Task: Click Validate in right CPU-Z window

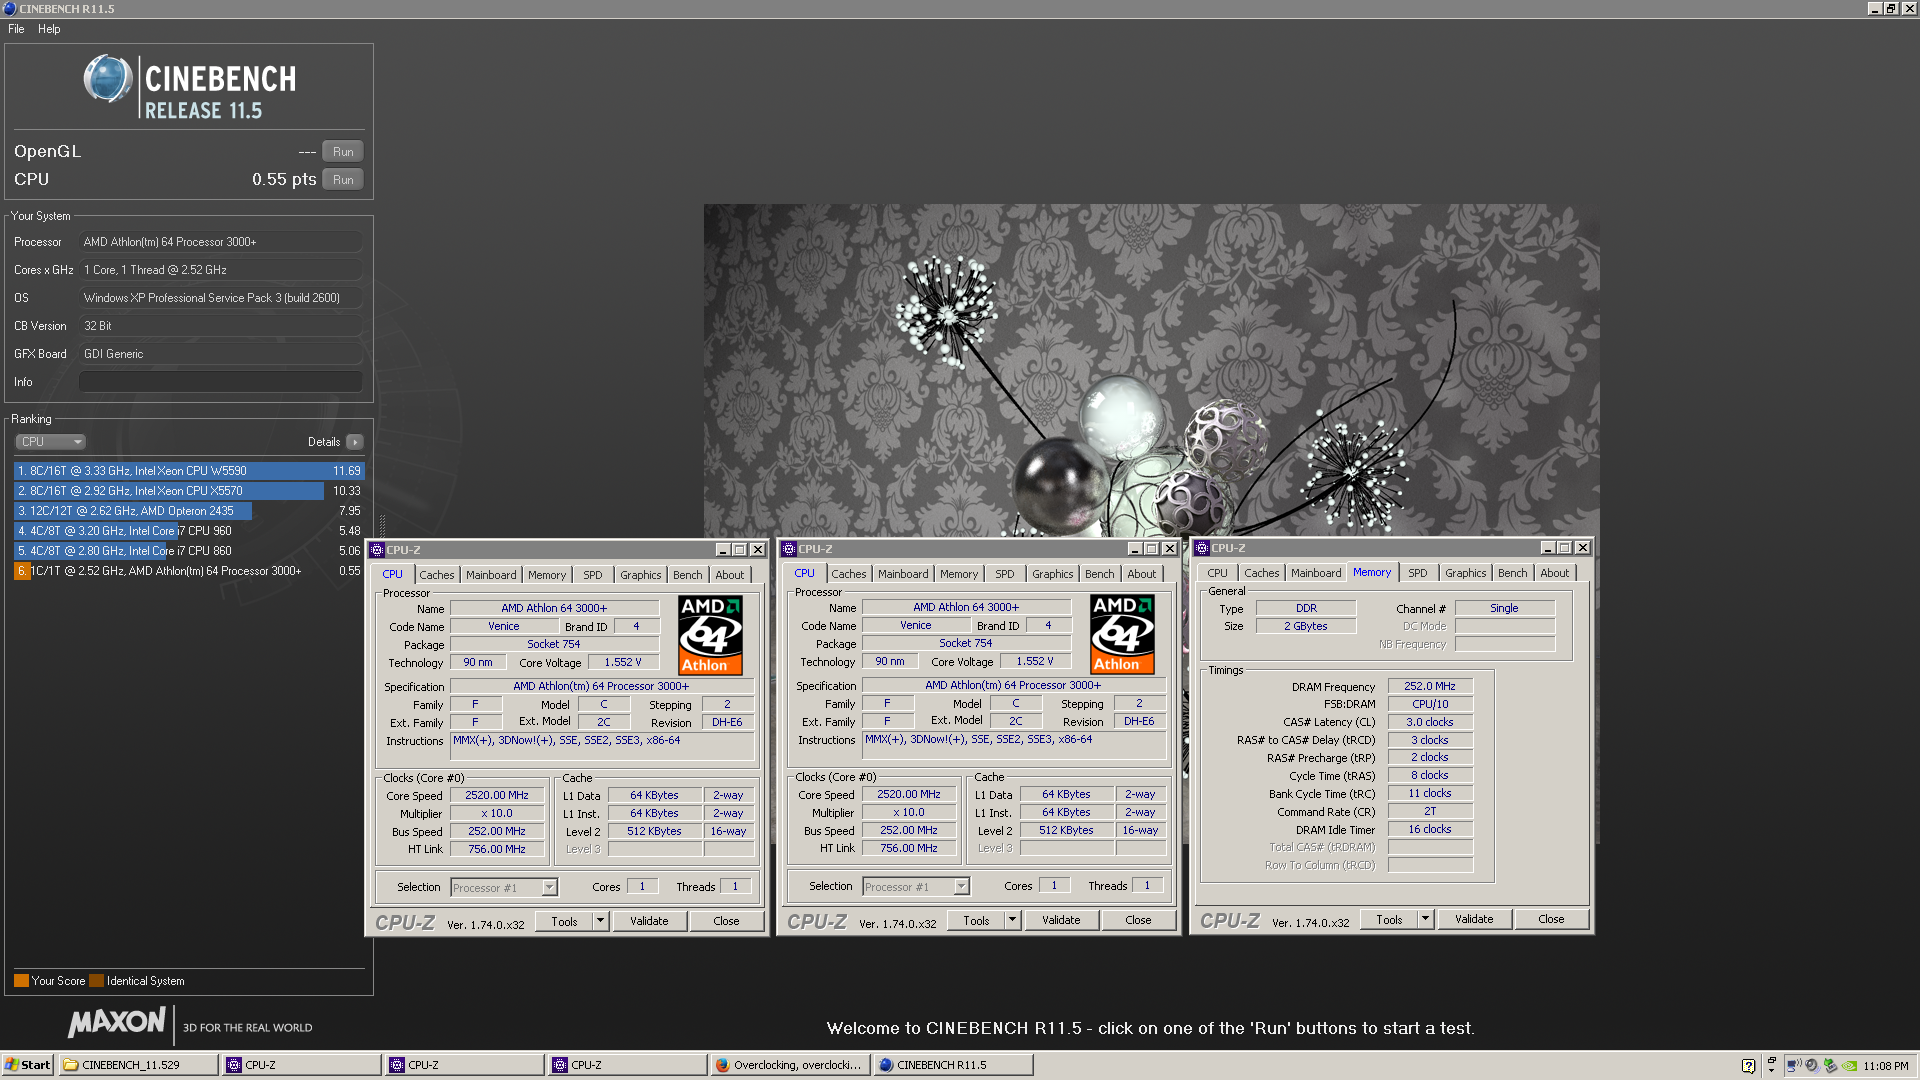Action: click(1474, 919)
